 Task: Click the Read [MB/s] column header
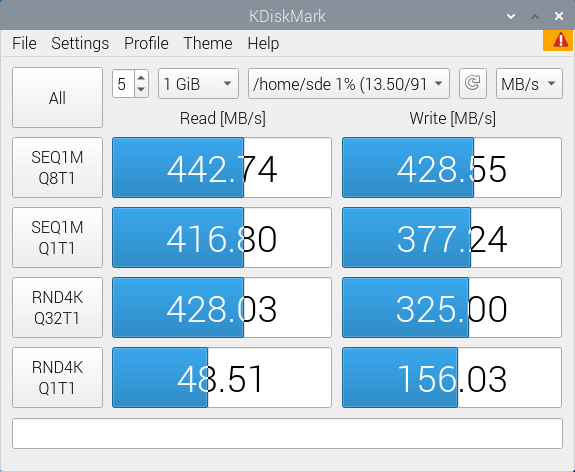tap(223, 118)
